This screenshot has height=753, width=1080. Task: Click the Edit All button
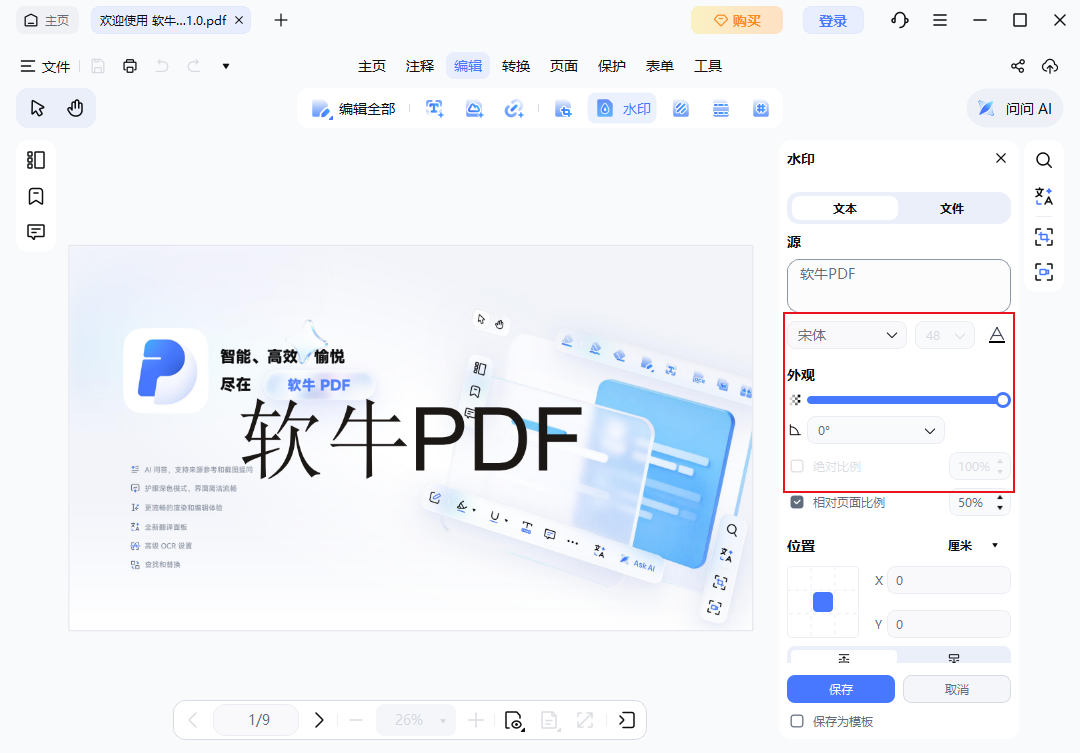pos(353,109)
